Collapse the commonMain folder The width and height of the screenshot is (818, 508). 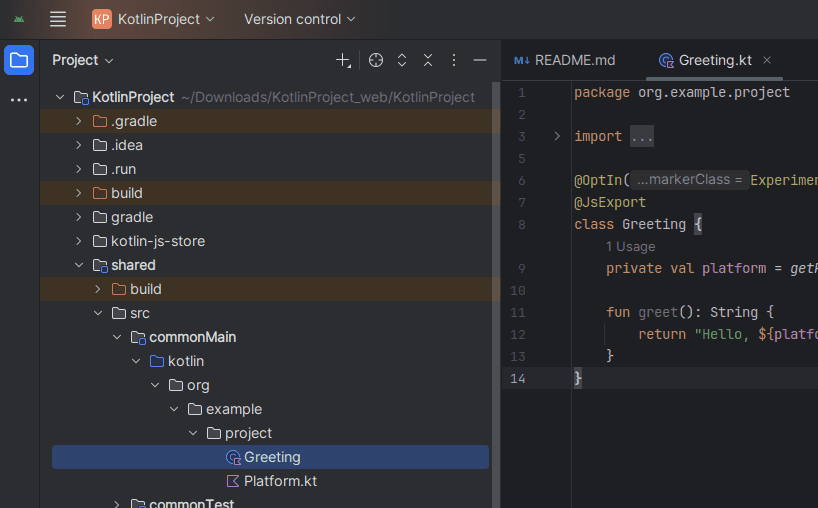click(x=116, y=337)
